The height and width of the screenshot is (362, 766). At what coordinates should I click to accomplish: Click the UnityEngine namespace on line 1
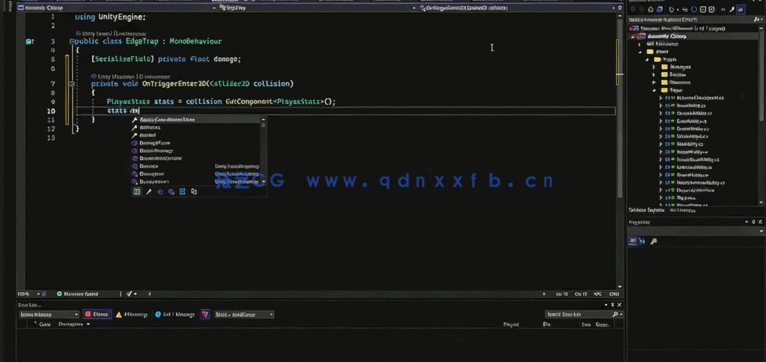tap(122, 17)
